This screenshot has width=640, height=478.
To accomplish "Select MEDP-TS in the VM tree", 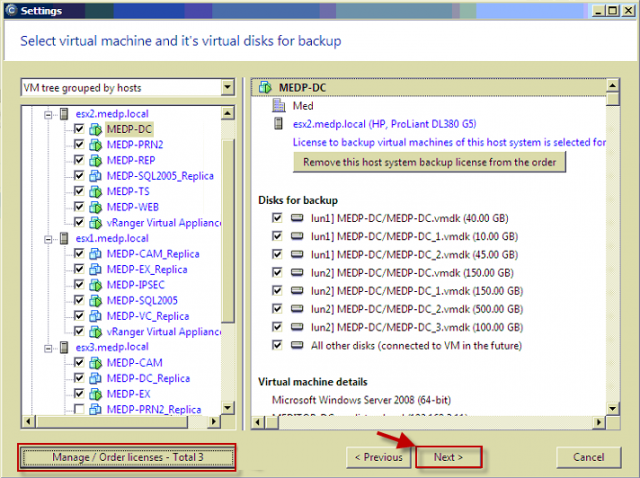I will (x=128, y=191).
